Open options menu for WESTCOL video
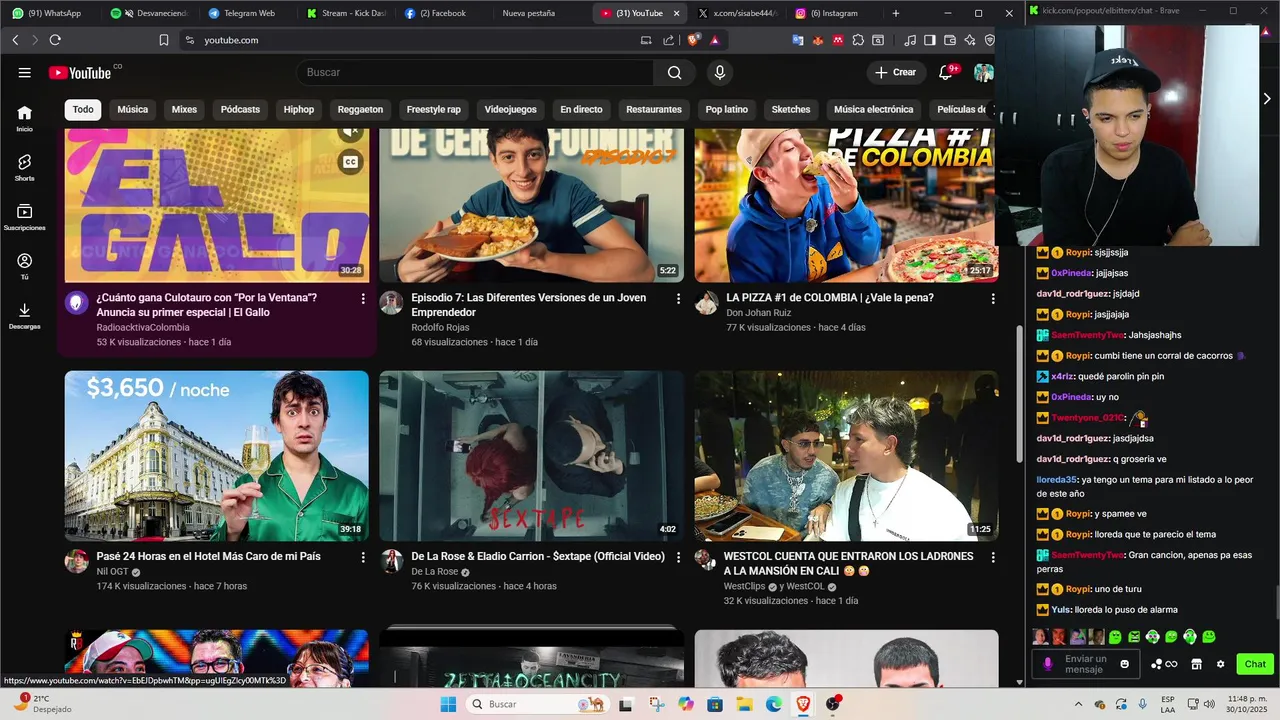Image resolution: width=1280 pixels, height=720 pixels. pyautogui.click(x=993, y=557)
